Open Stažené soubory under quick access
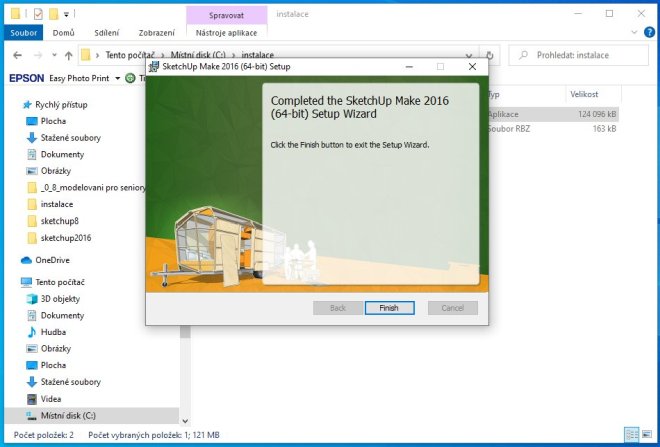 (70, 138)
